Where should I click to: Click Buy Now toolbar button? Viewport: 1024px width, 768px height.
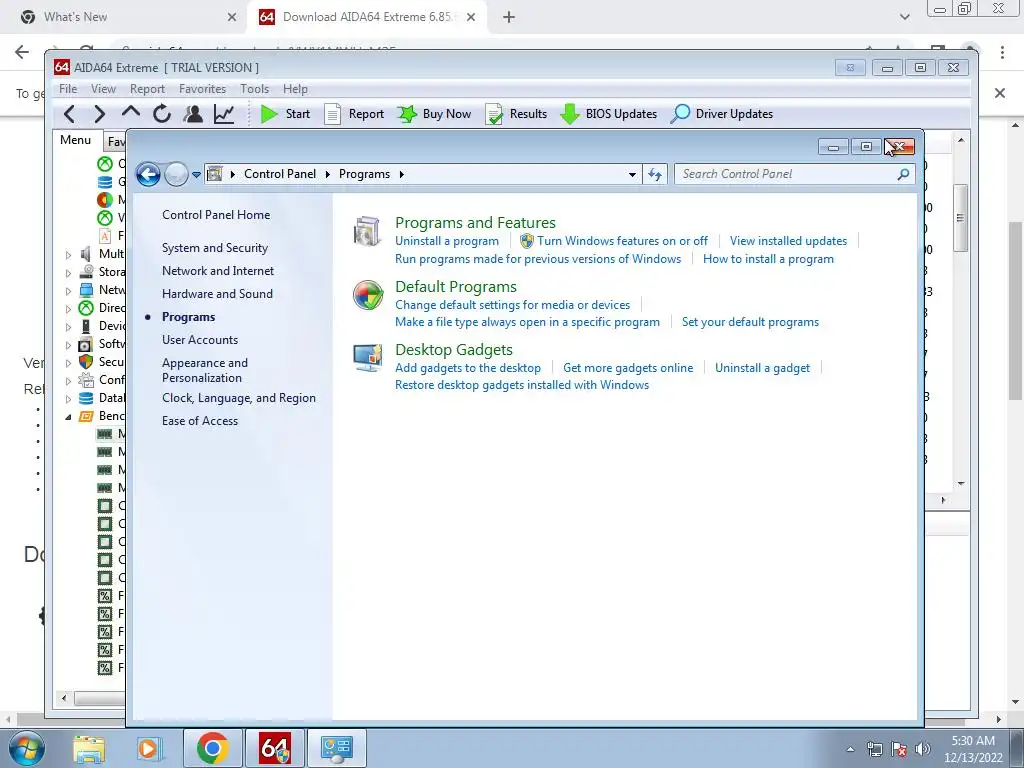pos(434,114)
